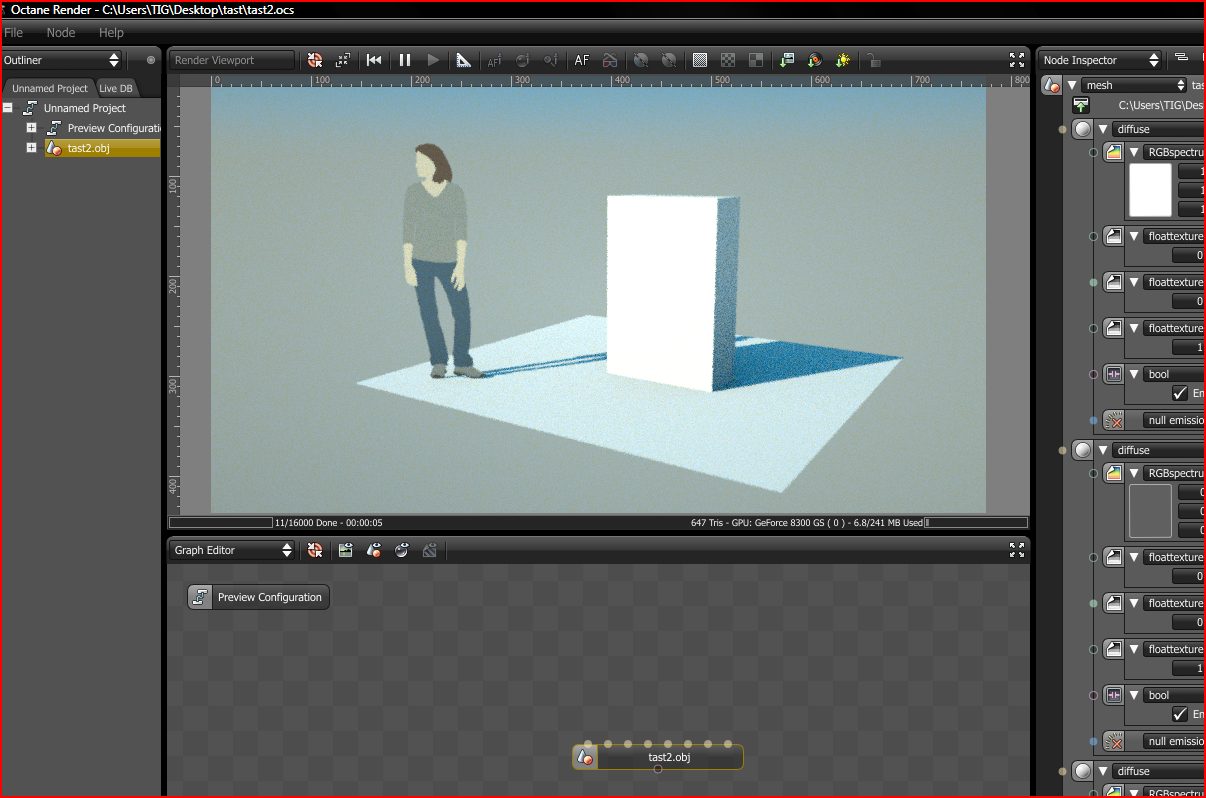Click the lifebuoy recenter icon in Graph Editor
1206x798 pixels.
point(315,550)
